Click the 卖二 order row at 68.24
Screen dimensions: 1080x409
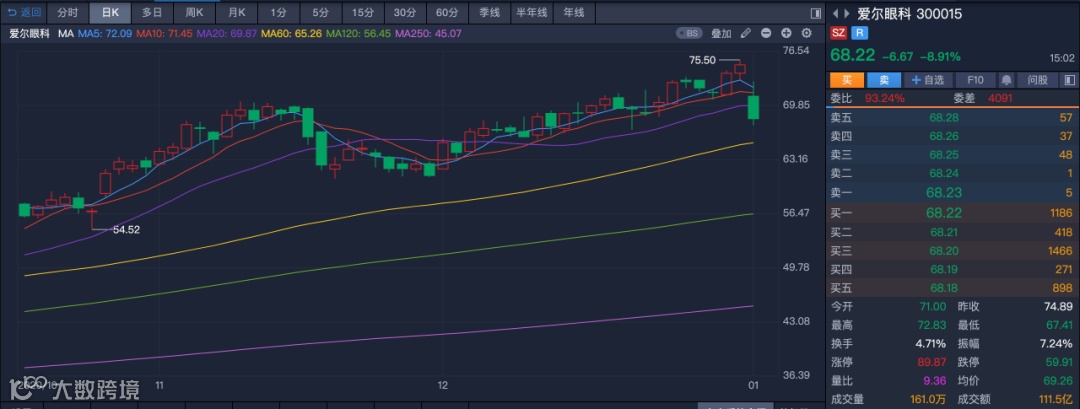click(952, 174)
